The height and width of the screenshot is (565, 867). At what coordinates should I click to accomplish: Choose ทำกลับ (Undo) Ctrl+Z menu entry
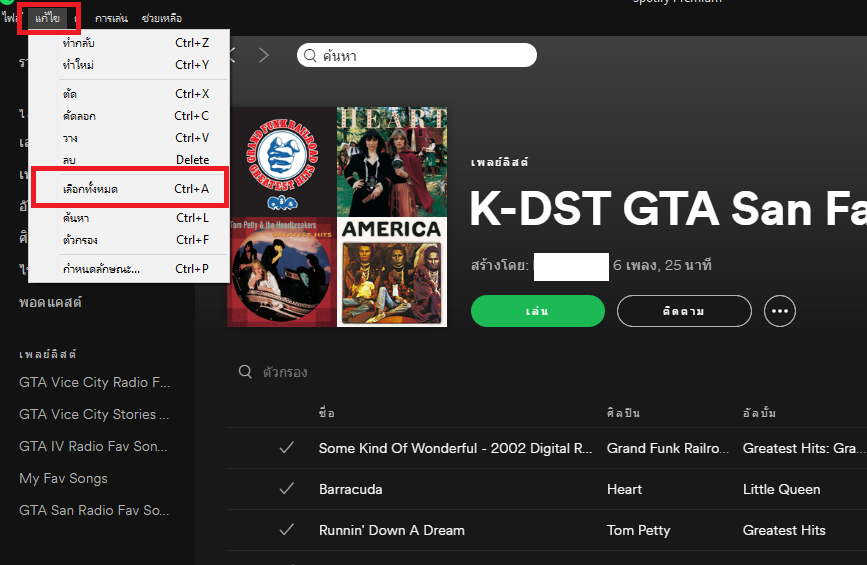(129, 43)
